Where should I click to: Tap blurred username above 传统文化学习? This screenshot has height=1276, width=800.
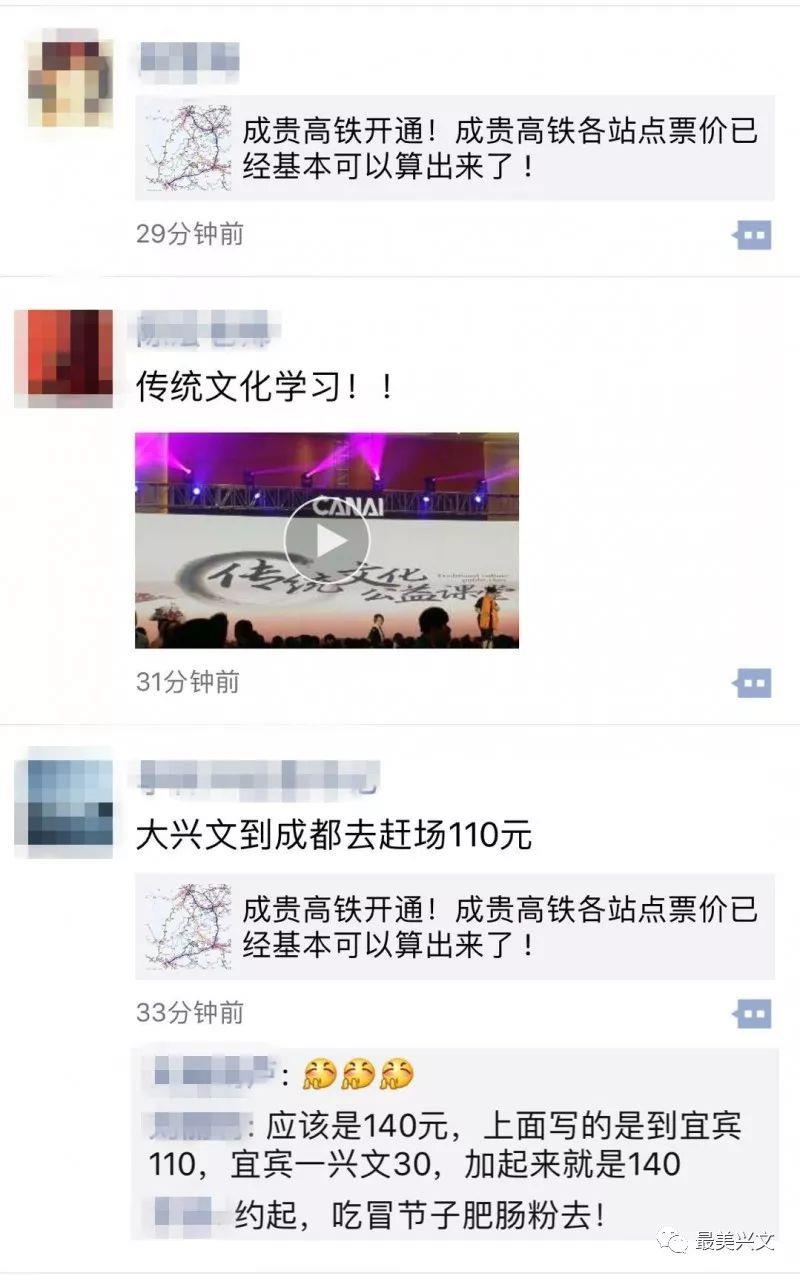pyautogui.click(x=205, y=330)
